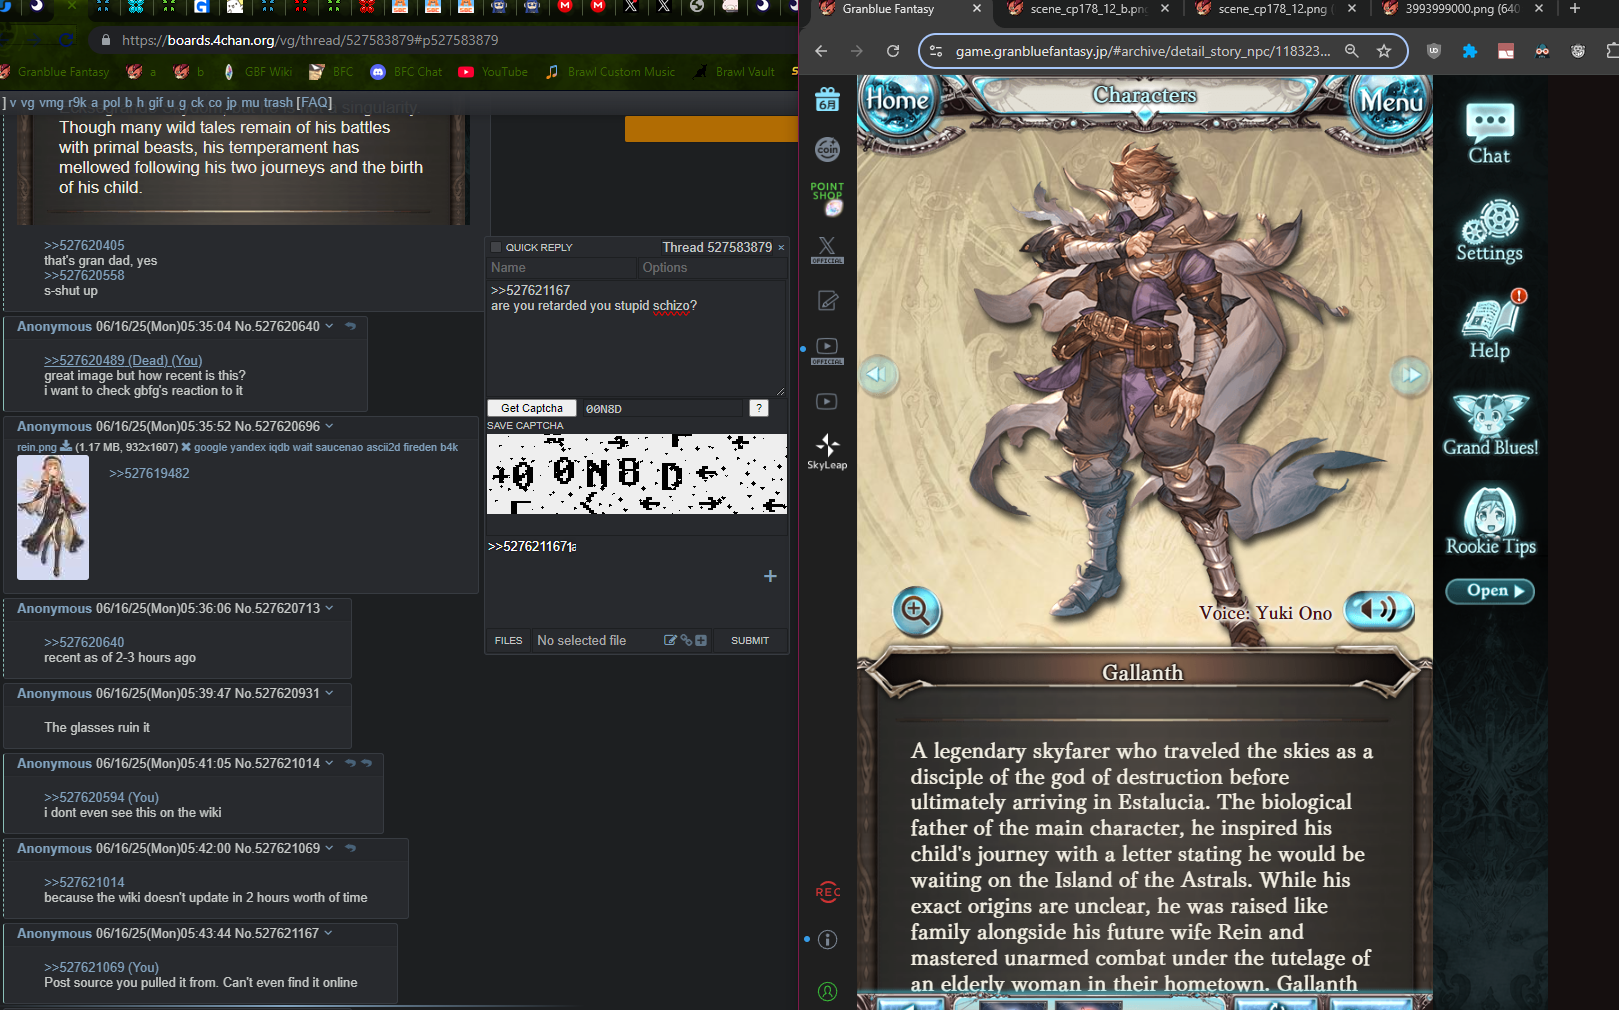
Task: Go back in the Granblue Fantasy browser
Action: 821,51
